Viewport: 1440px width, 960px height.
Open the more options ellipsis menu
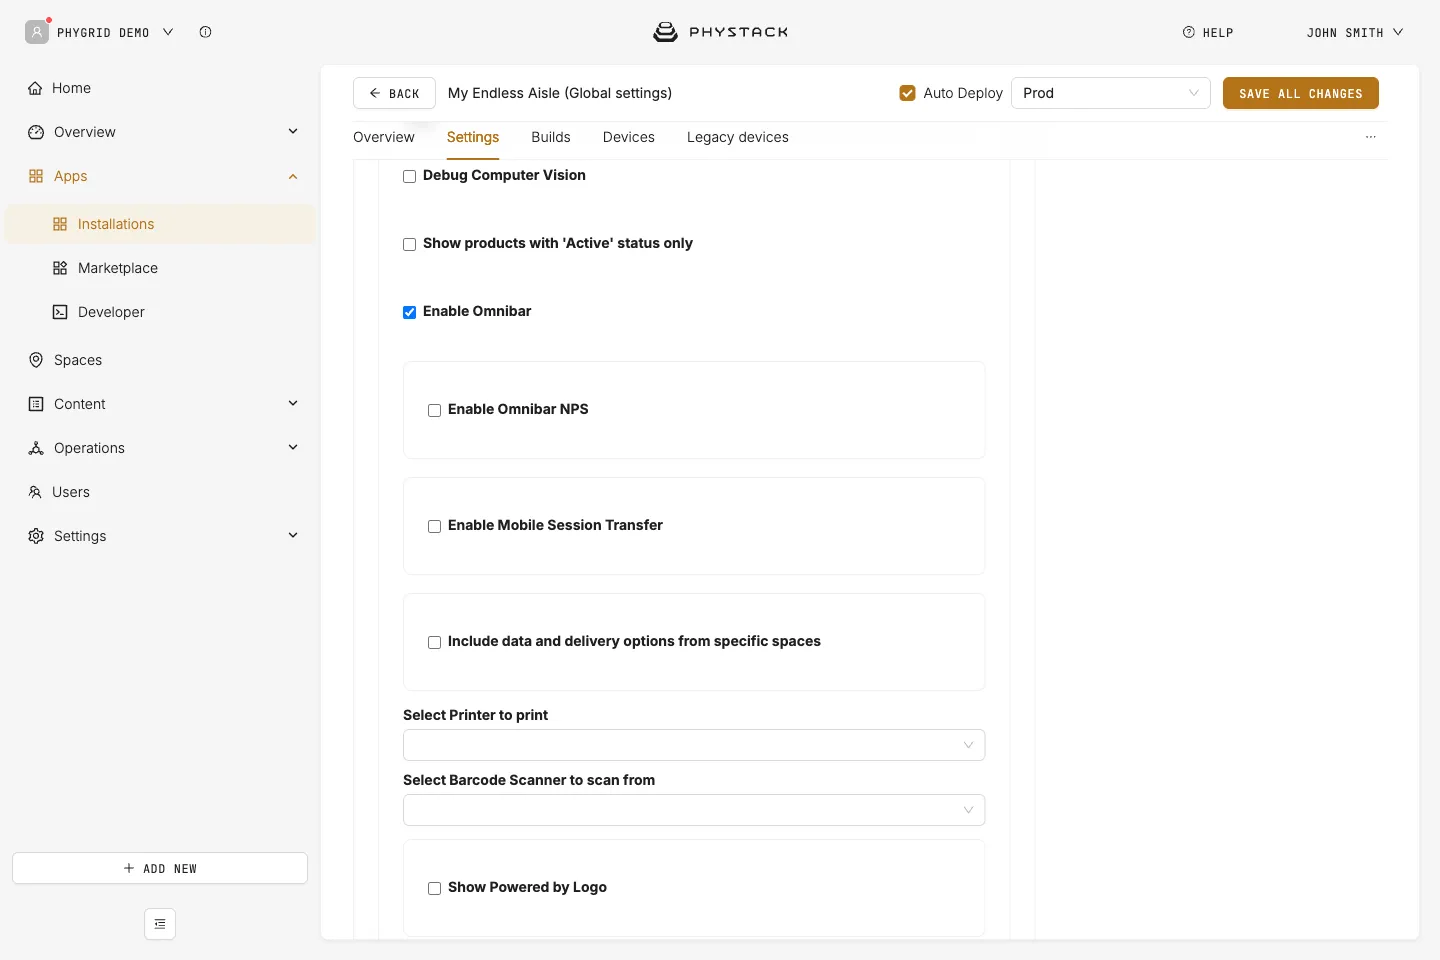[1371, 137]
